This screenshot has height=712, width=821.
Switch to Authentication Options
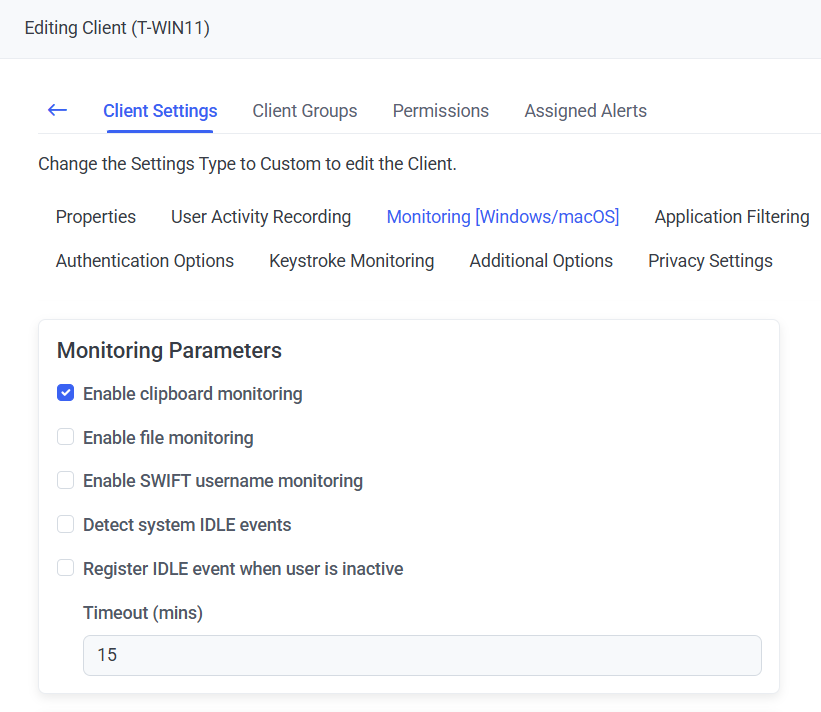pos(145,261)
